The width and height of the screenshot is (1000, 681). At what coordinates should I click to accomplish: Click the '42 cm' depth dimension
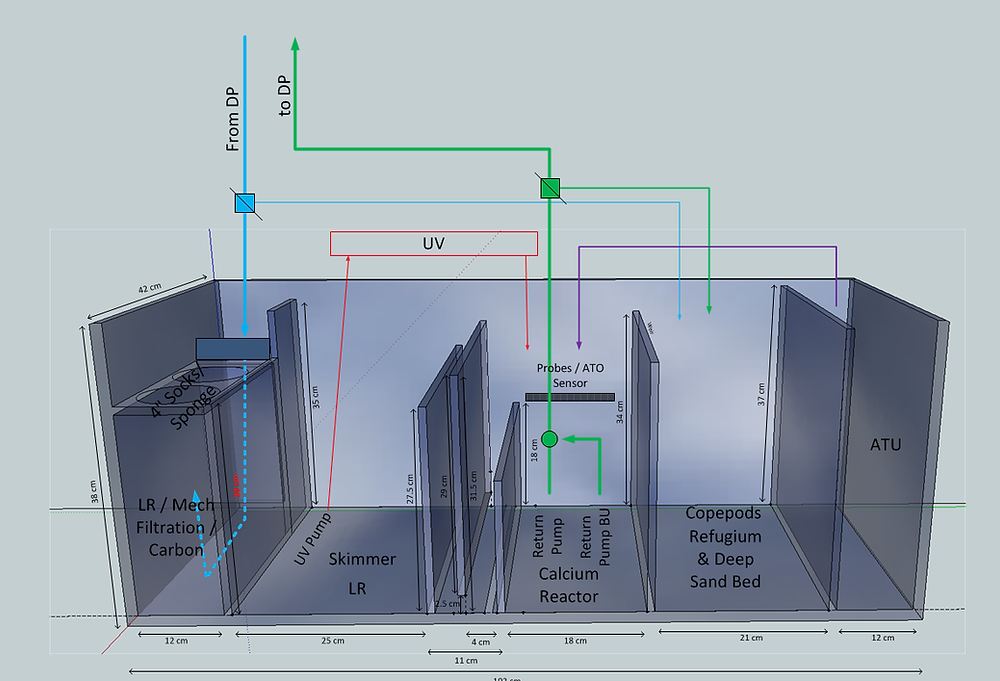150,288
